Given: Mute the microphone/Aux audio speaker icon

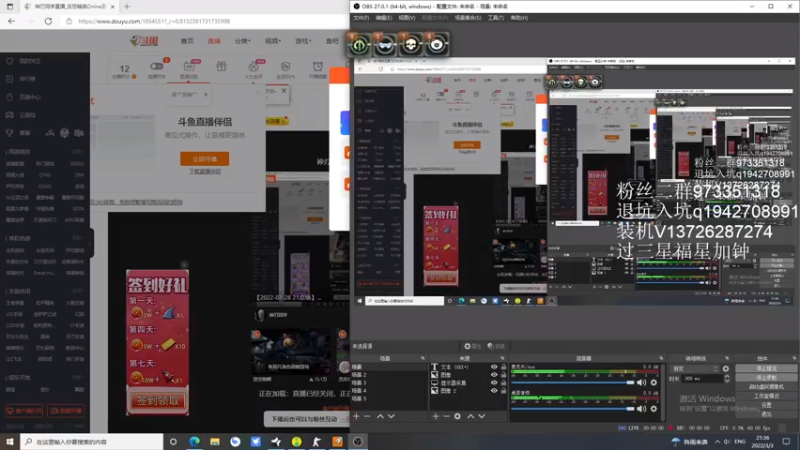Looking at the screenshot, I should click(641, 382).
